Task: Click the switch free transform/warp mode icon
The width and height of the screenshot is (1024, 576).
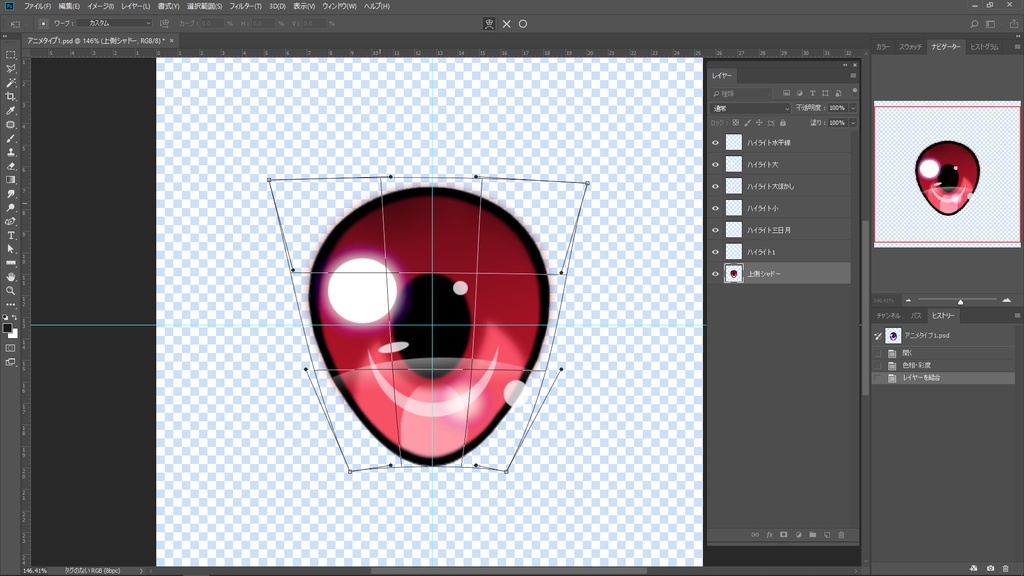Action: coord(488,24)
